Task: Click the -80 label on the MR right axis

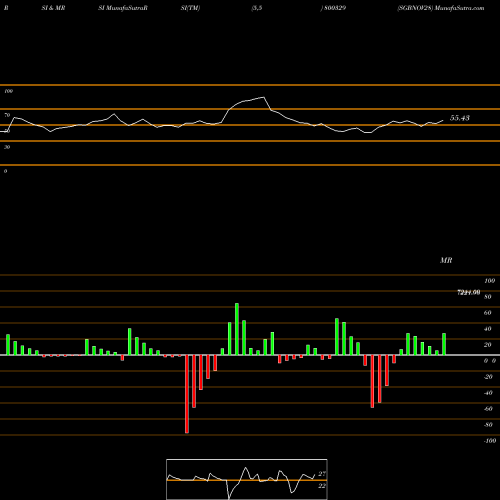Action: (x=488, y=425)
